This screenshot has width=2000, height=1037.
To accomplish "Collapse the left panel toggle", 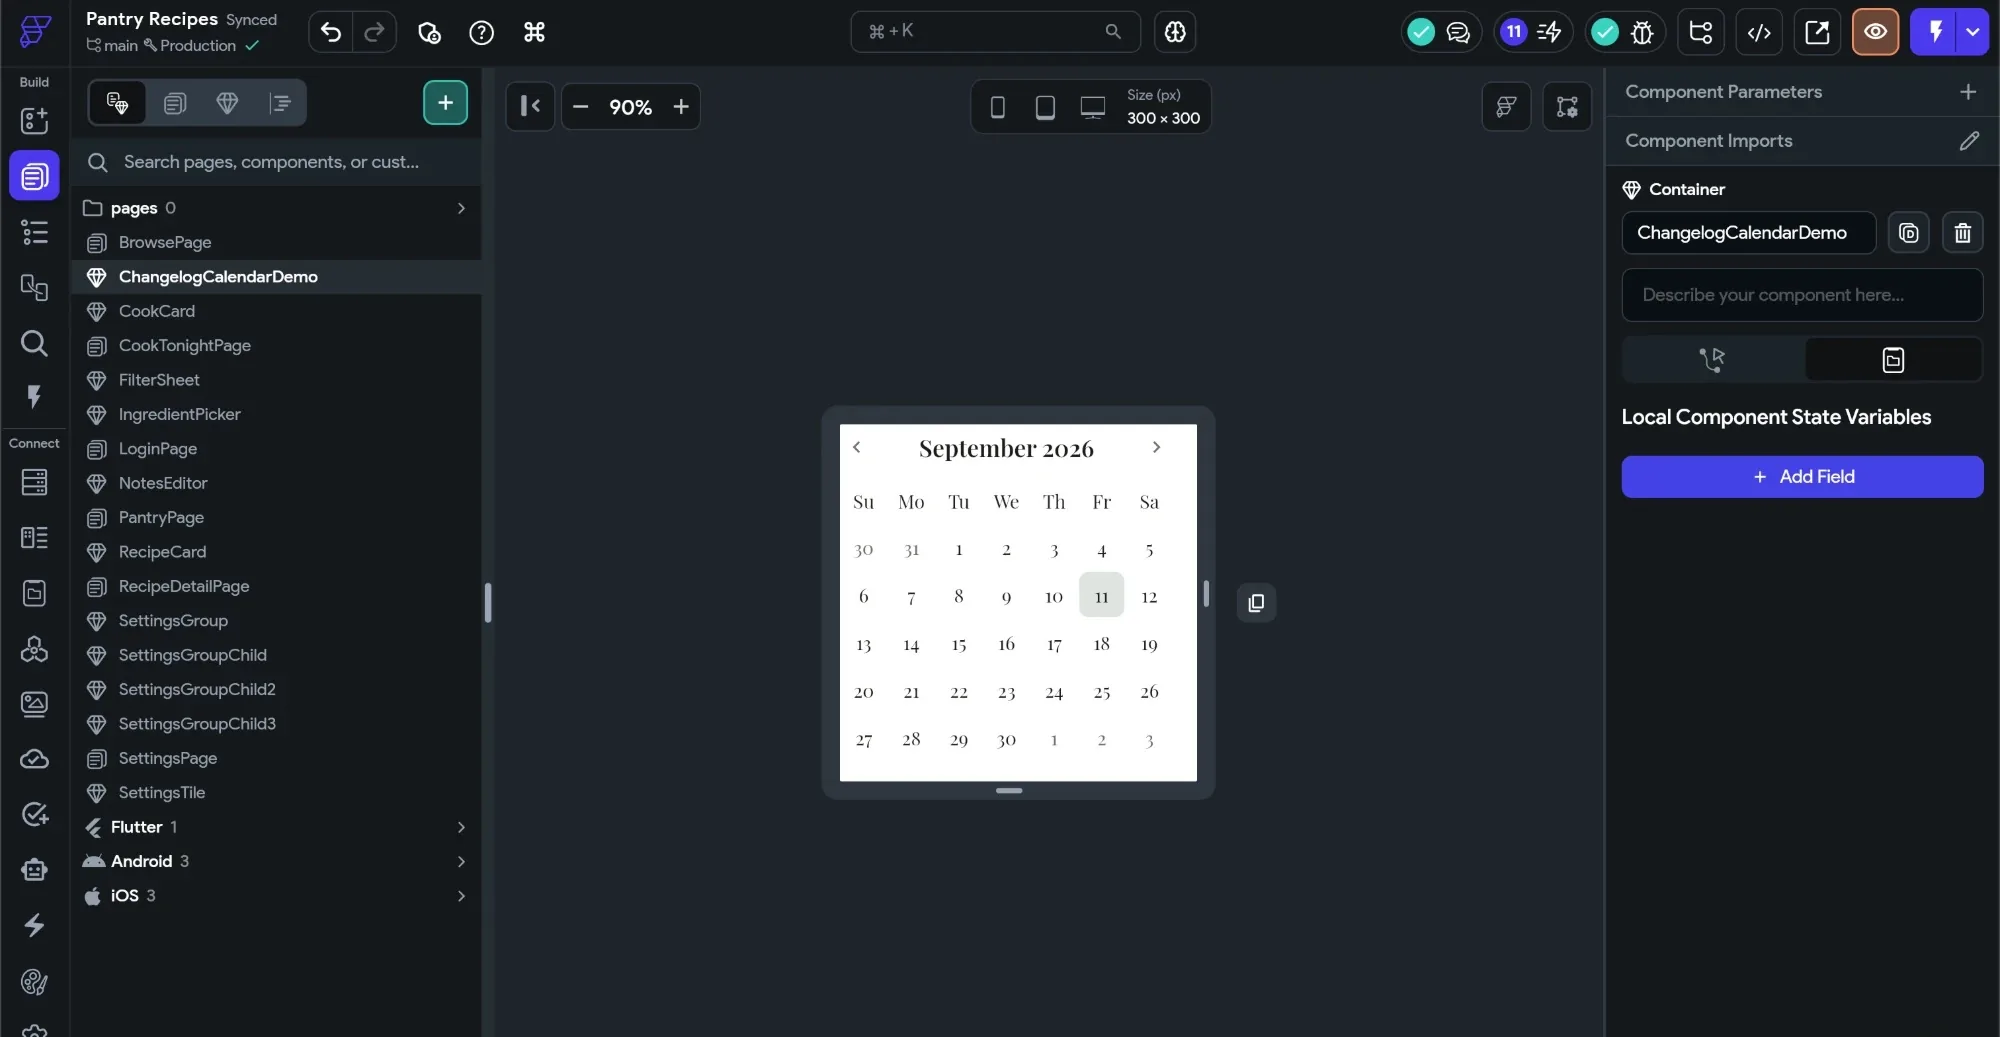I will click(x=530, y=106).
